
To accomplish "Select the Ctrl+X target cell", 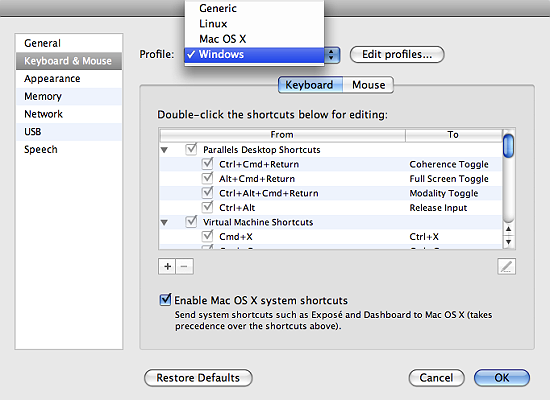I will pos(424,237).
